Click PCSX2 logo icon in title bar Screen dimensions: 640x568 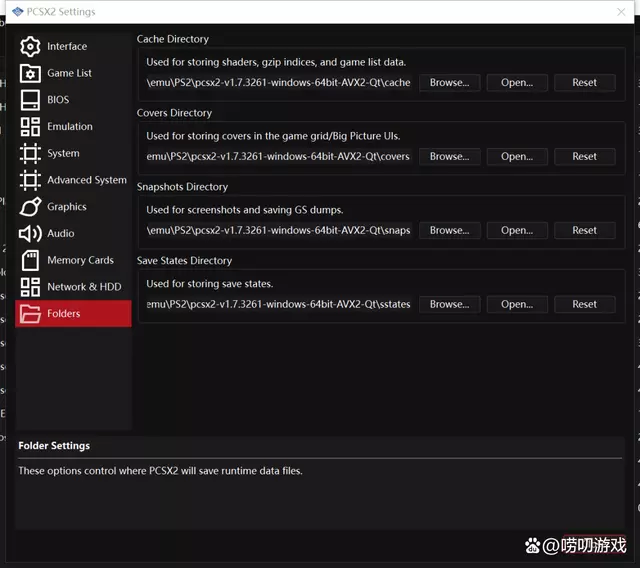18,12
